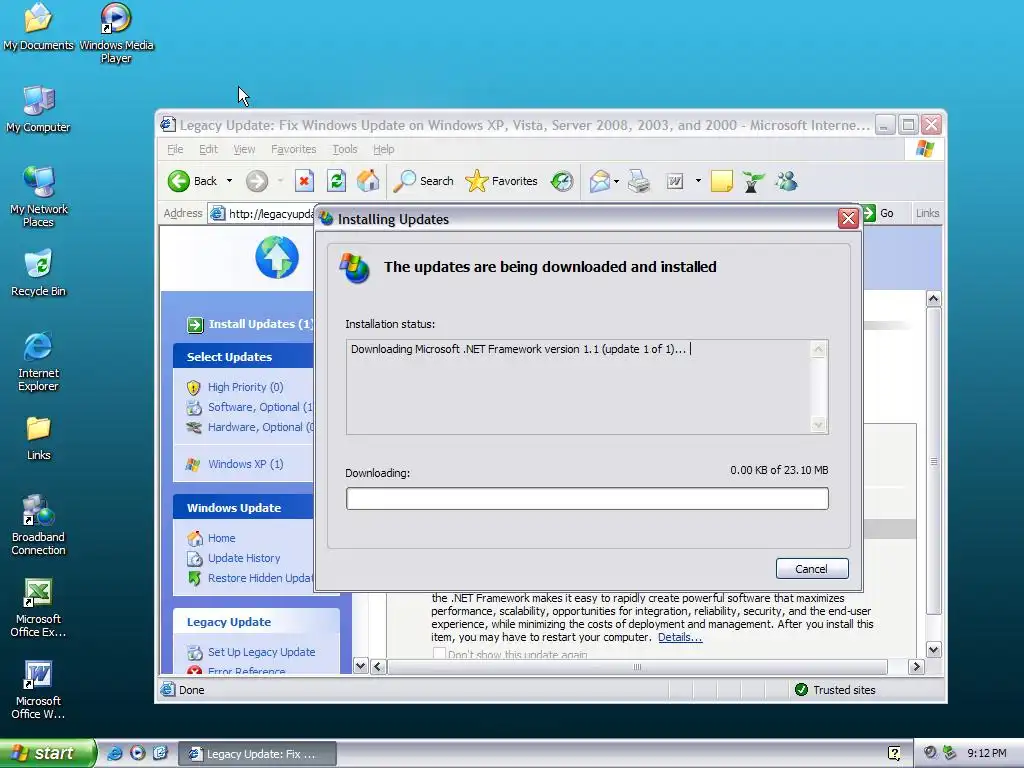The height and width of the screenshot is (768, 1024).
Task: Click the address bar URL field
Action: coord(261,214)
